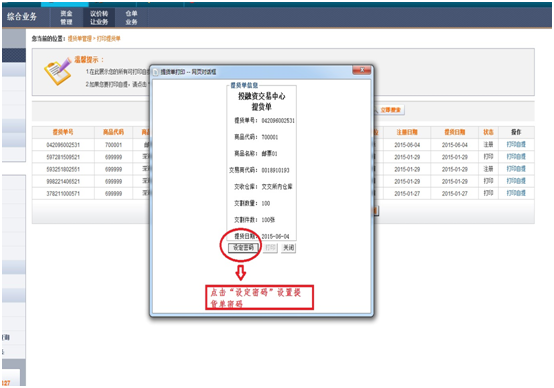
Task: Click the 温馨提示 heading
Action: 89,60
